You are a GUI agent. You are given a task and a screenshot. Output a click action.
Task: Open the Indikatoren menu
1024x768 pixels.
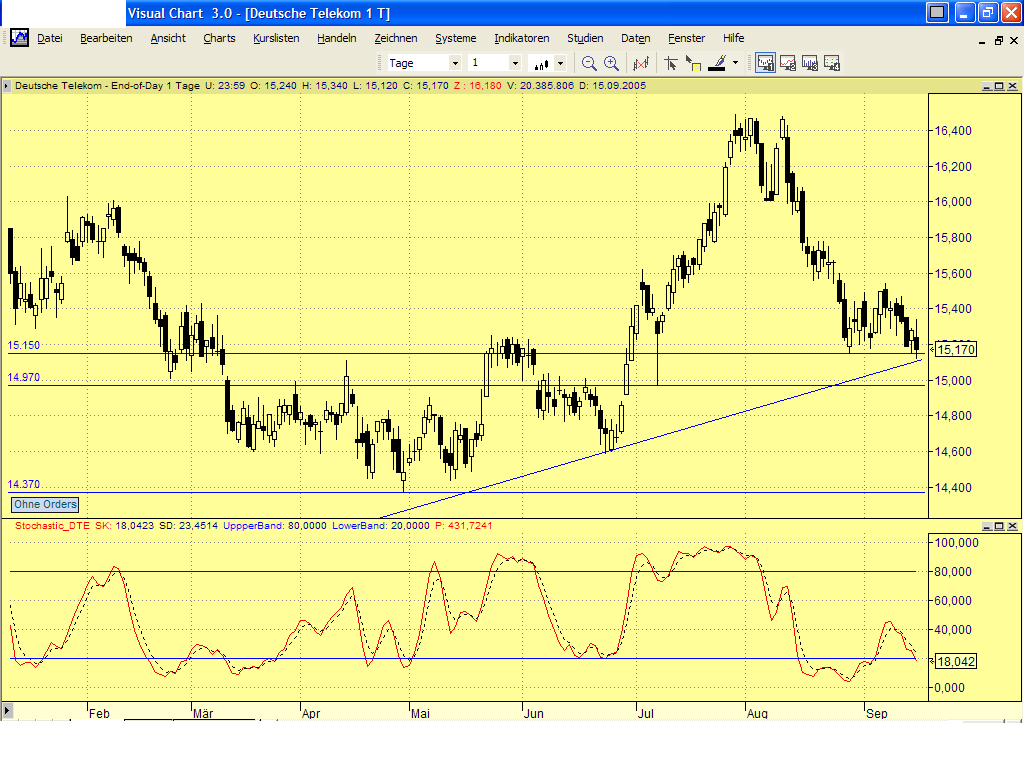pos(521,38)
